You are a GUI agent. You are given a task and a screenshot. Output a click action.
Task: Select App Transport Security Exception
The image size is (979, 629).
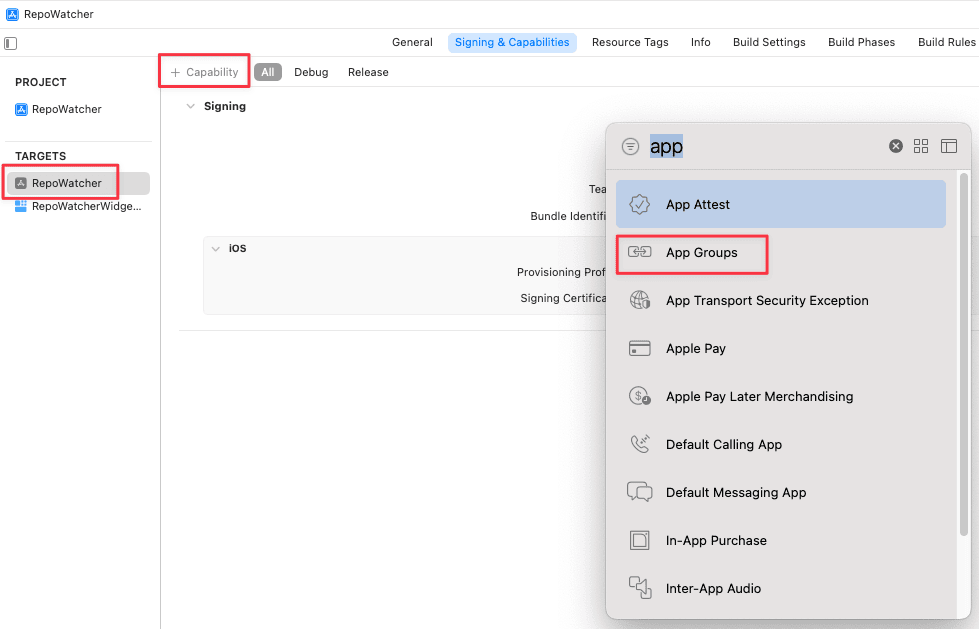(x=780, y=300)
